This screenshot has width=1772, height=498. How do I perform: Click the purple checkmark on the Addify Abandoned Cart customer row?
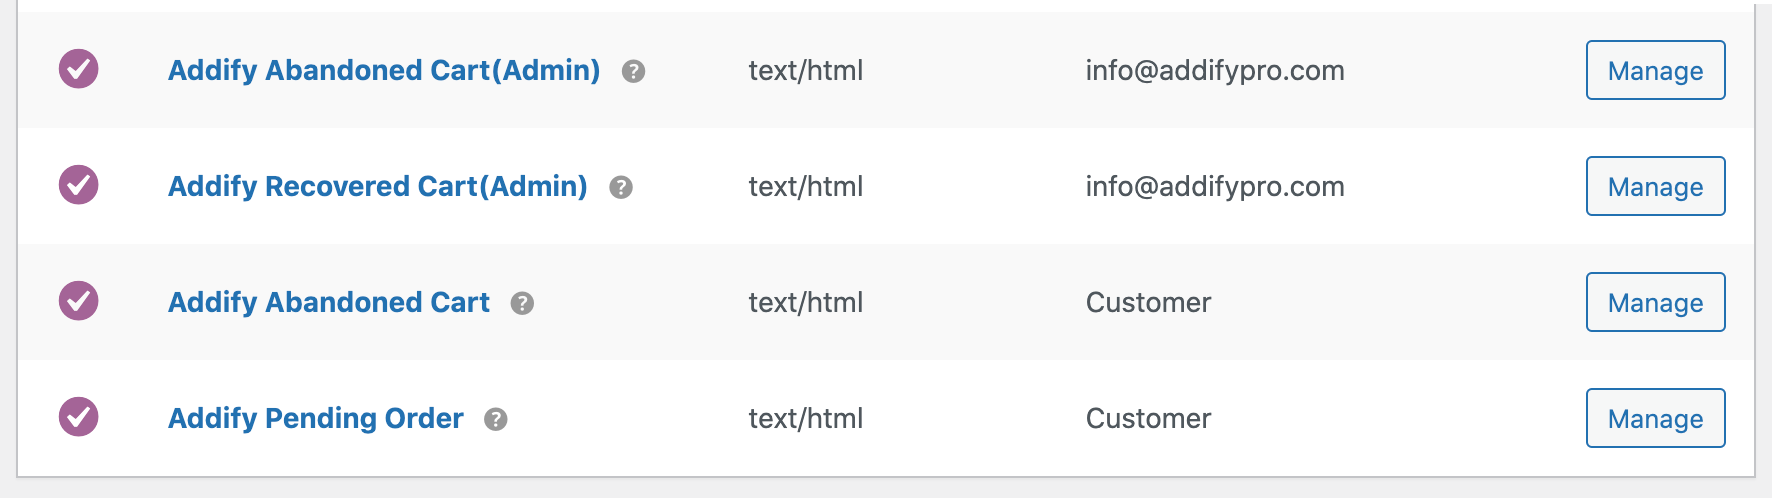(x=78, y=301)
